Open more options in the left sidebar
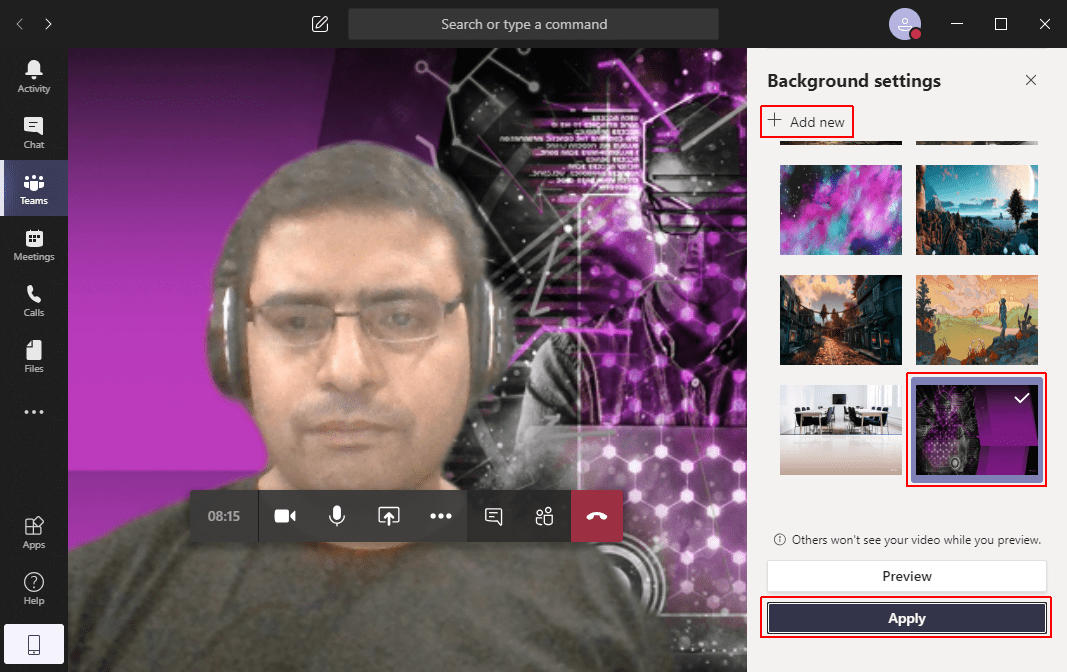 click(33, 411)
